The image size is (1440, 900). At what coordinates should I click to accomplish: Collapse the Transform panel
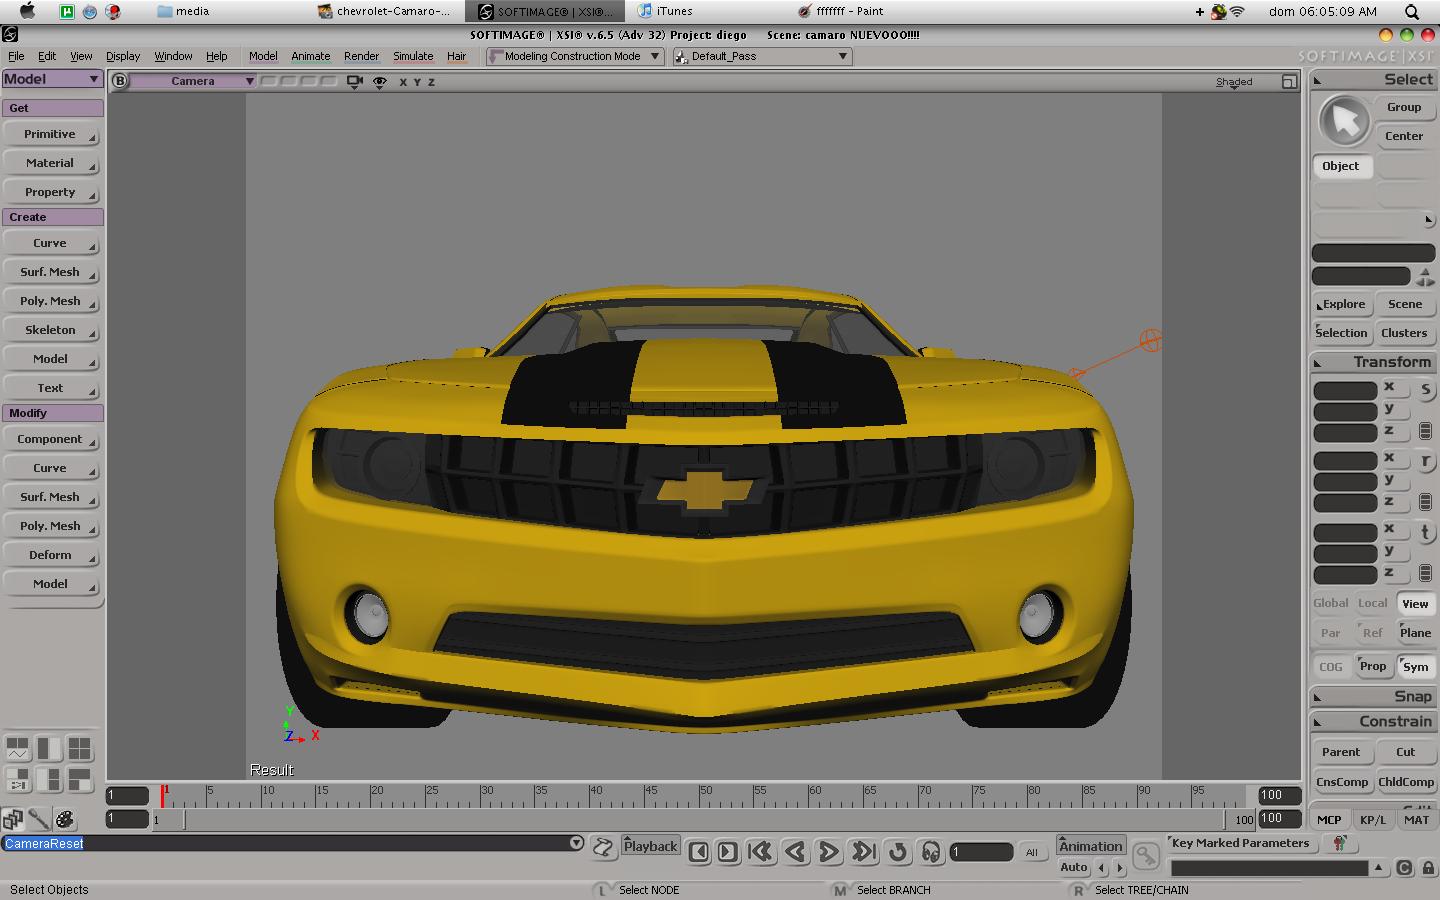(1318, 363)
